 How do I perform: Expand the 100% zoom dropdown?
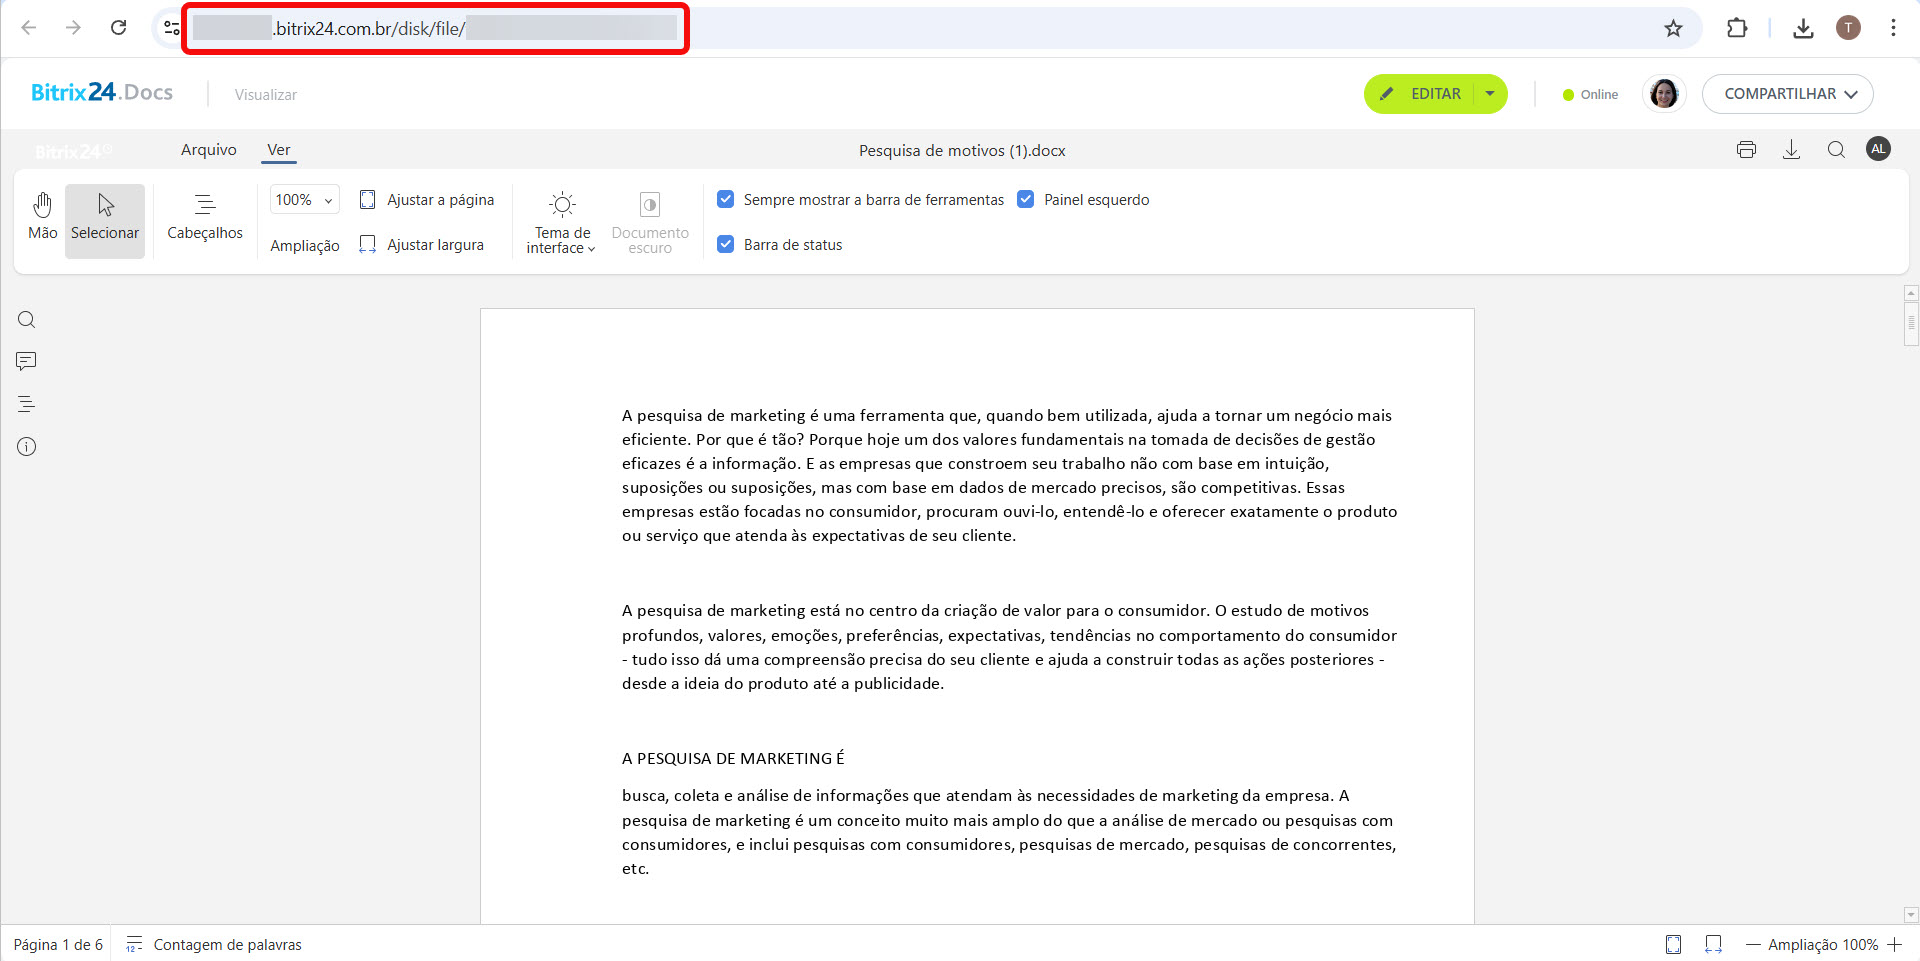pos(305,200)
